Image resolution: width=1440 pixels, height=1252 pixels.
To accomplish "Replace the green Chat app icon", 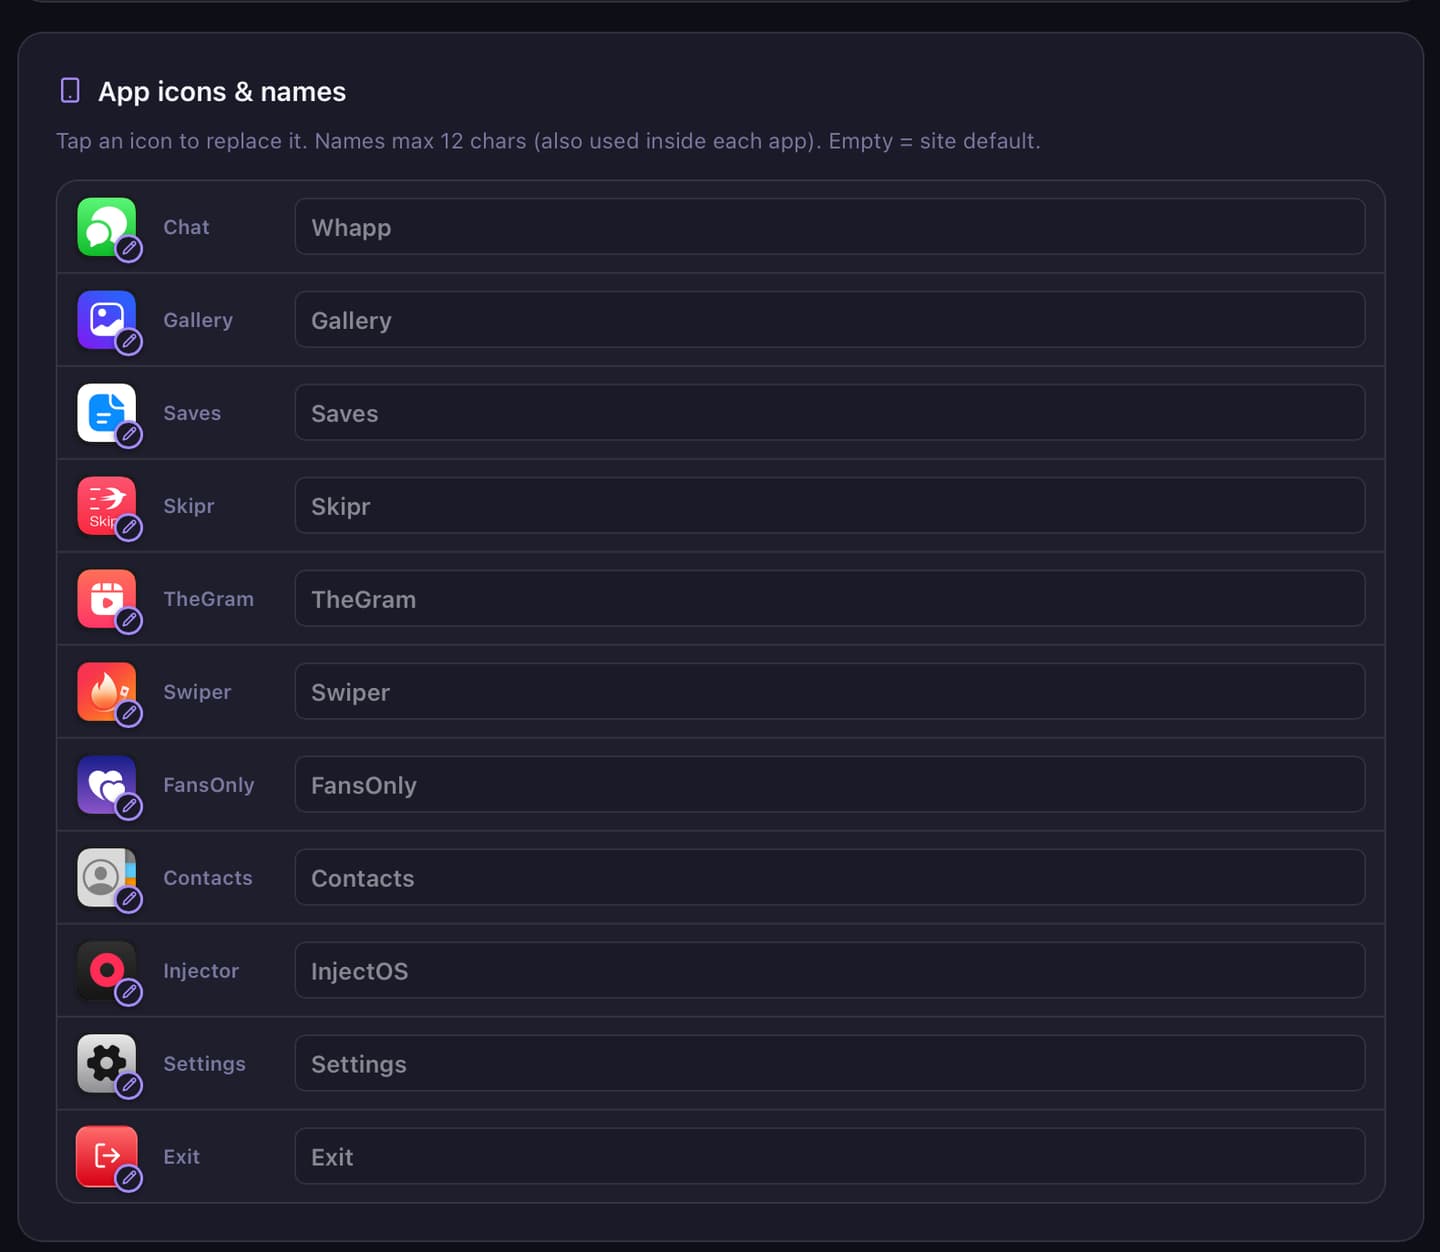I will click(107, 227).
